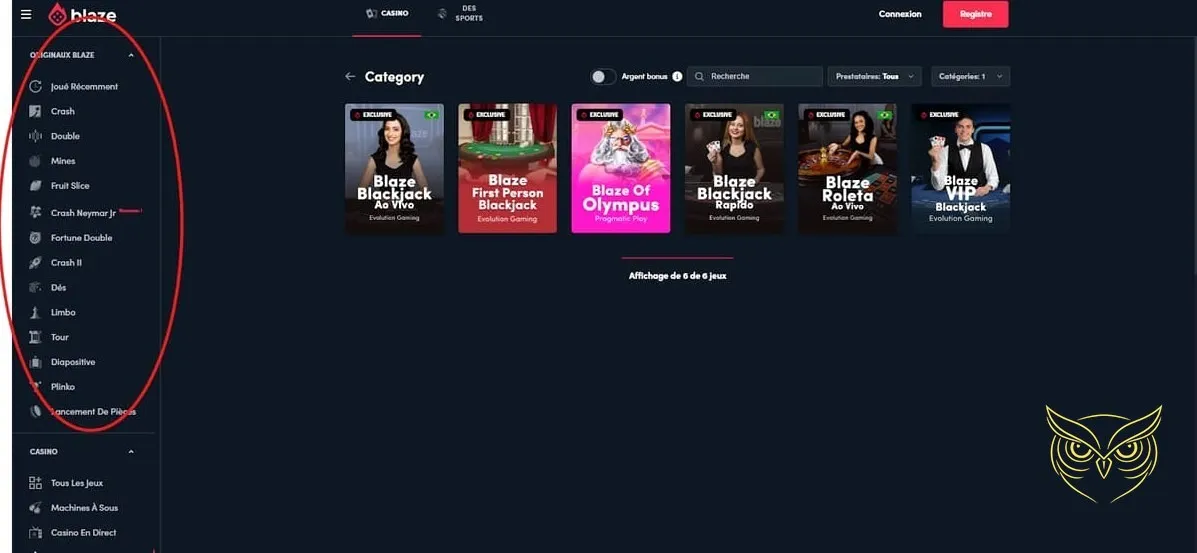Click the Dés dice icon
The image size is (1197, 553).
click(35, 288)
